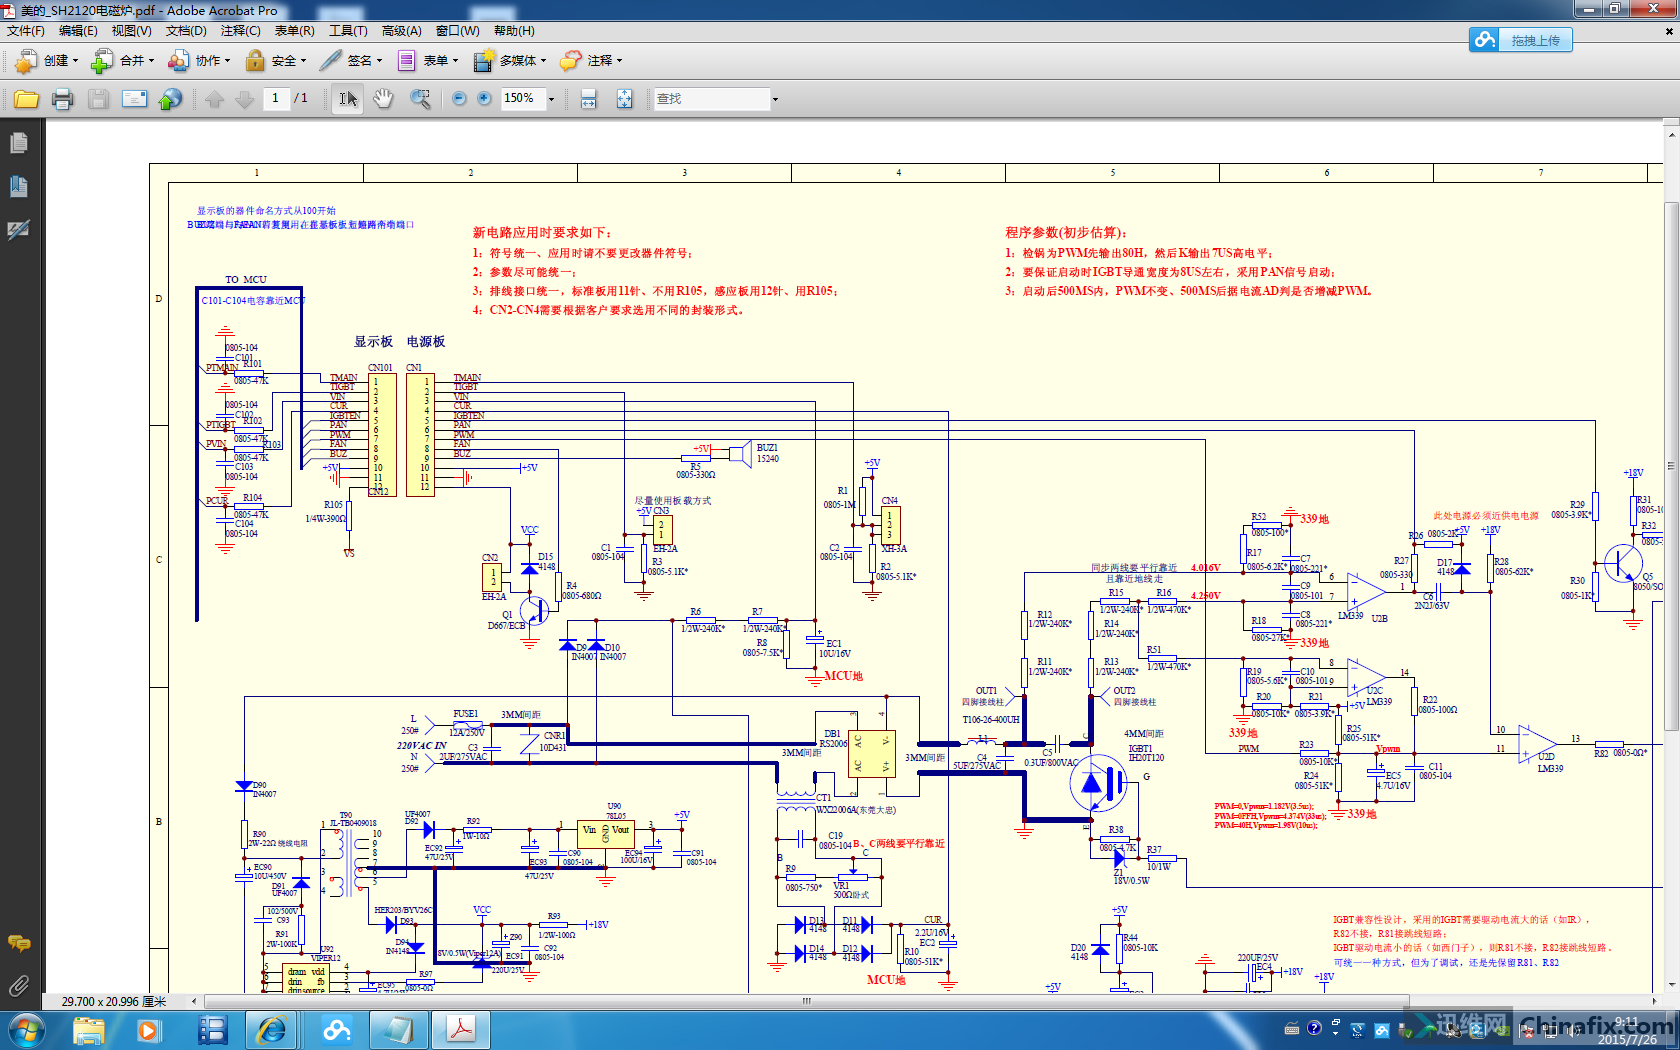Image resolution: width=1680 pixels, height=1050 pixels.
Task: Open Internet Explorer from taskbar
Action: click(x=272, y=1030)
